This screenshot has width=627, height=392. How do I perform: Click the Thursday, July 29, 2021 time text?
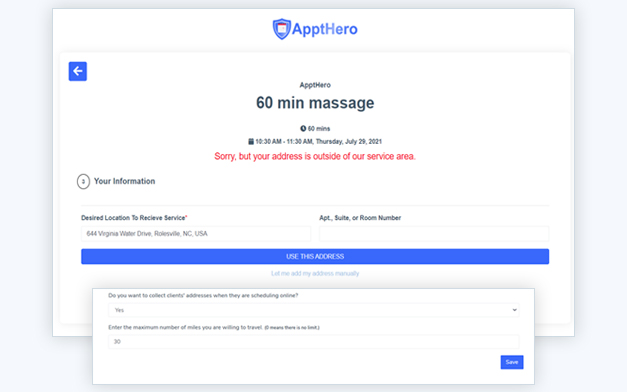click(318, 141)
